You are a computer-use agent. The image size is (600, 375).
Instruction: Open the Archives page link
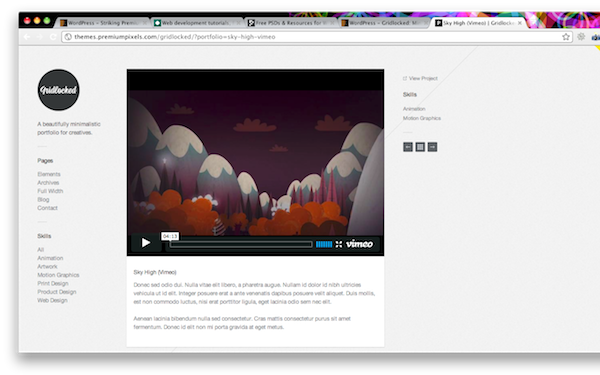[48, 183]
